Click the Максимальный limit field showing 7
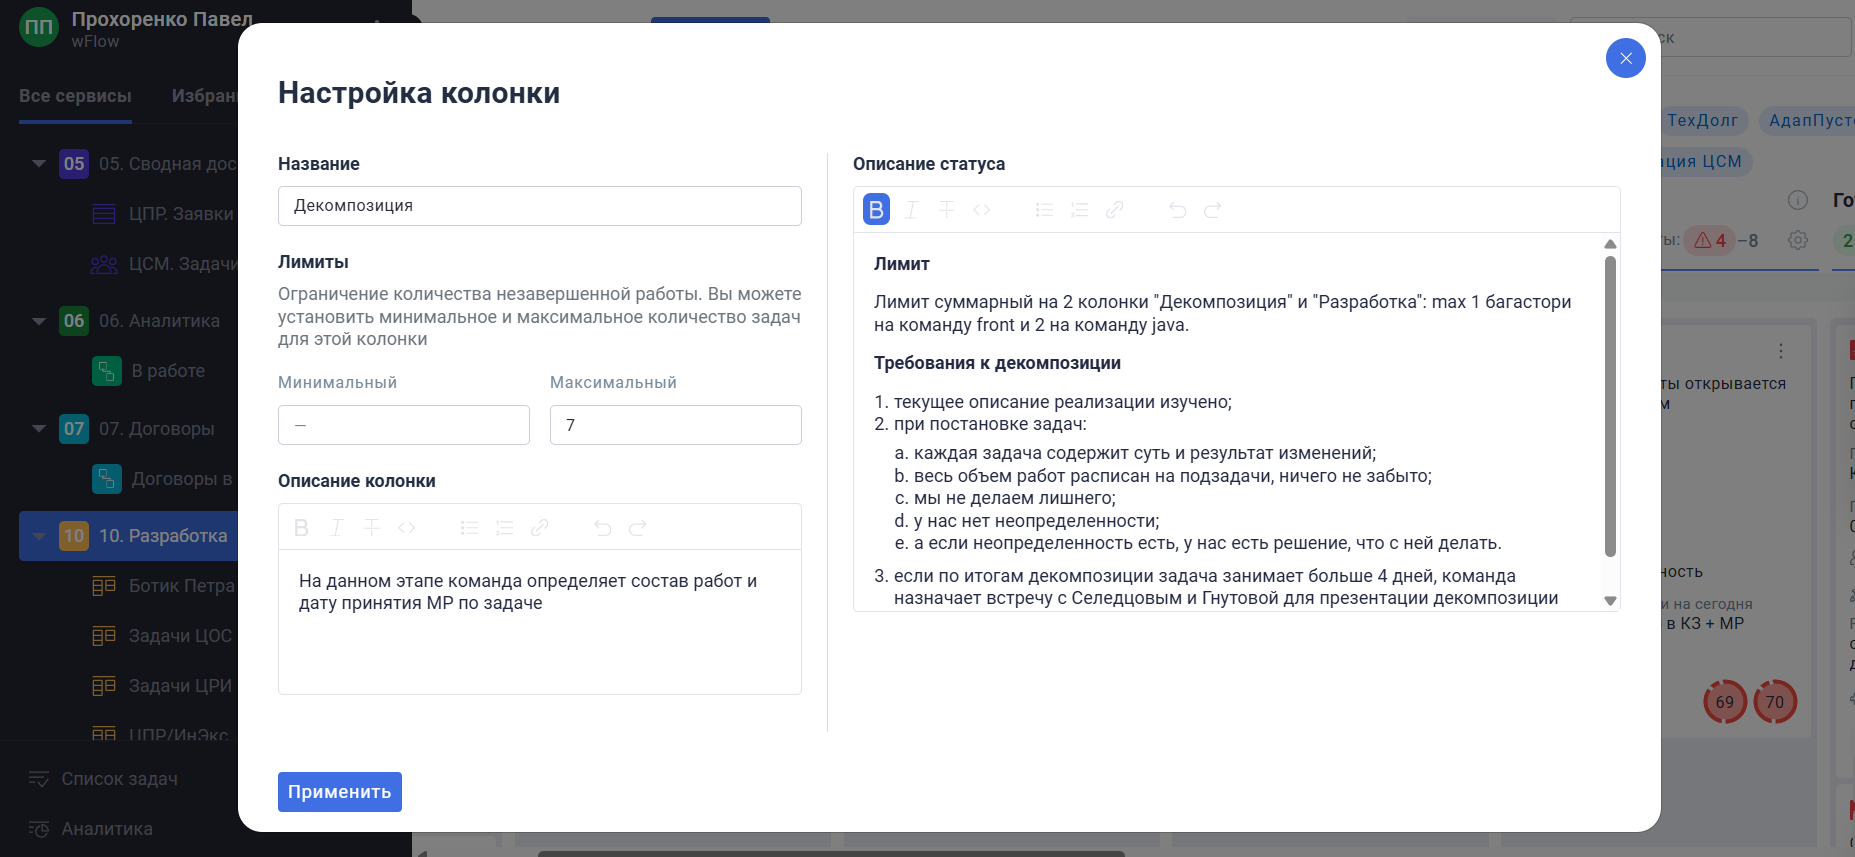The width and height of the screenshot is (1855, 857). tap(676, 425)
